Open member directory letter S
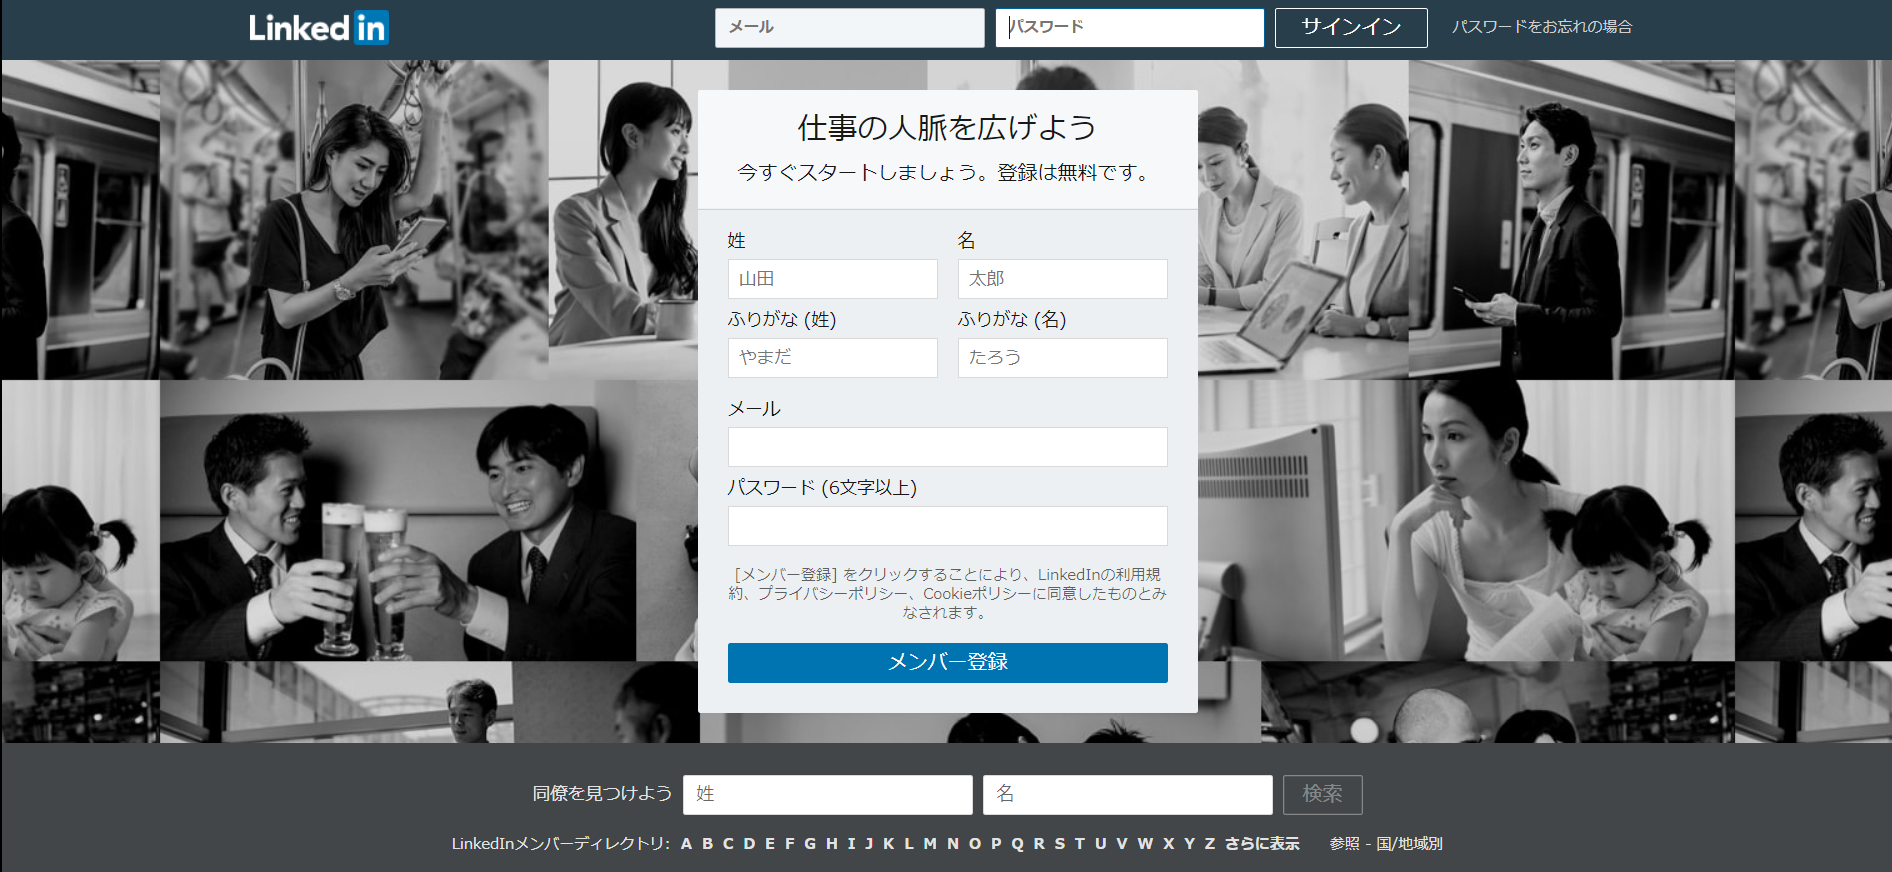This screenshot has height=872, width=1892. point(1060,844)
